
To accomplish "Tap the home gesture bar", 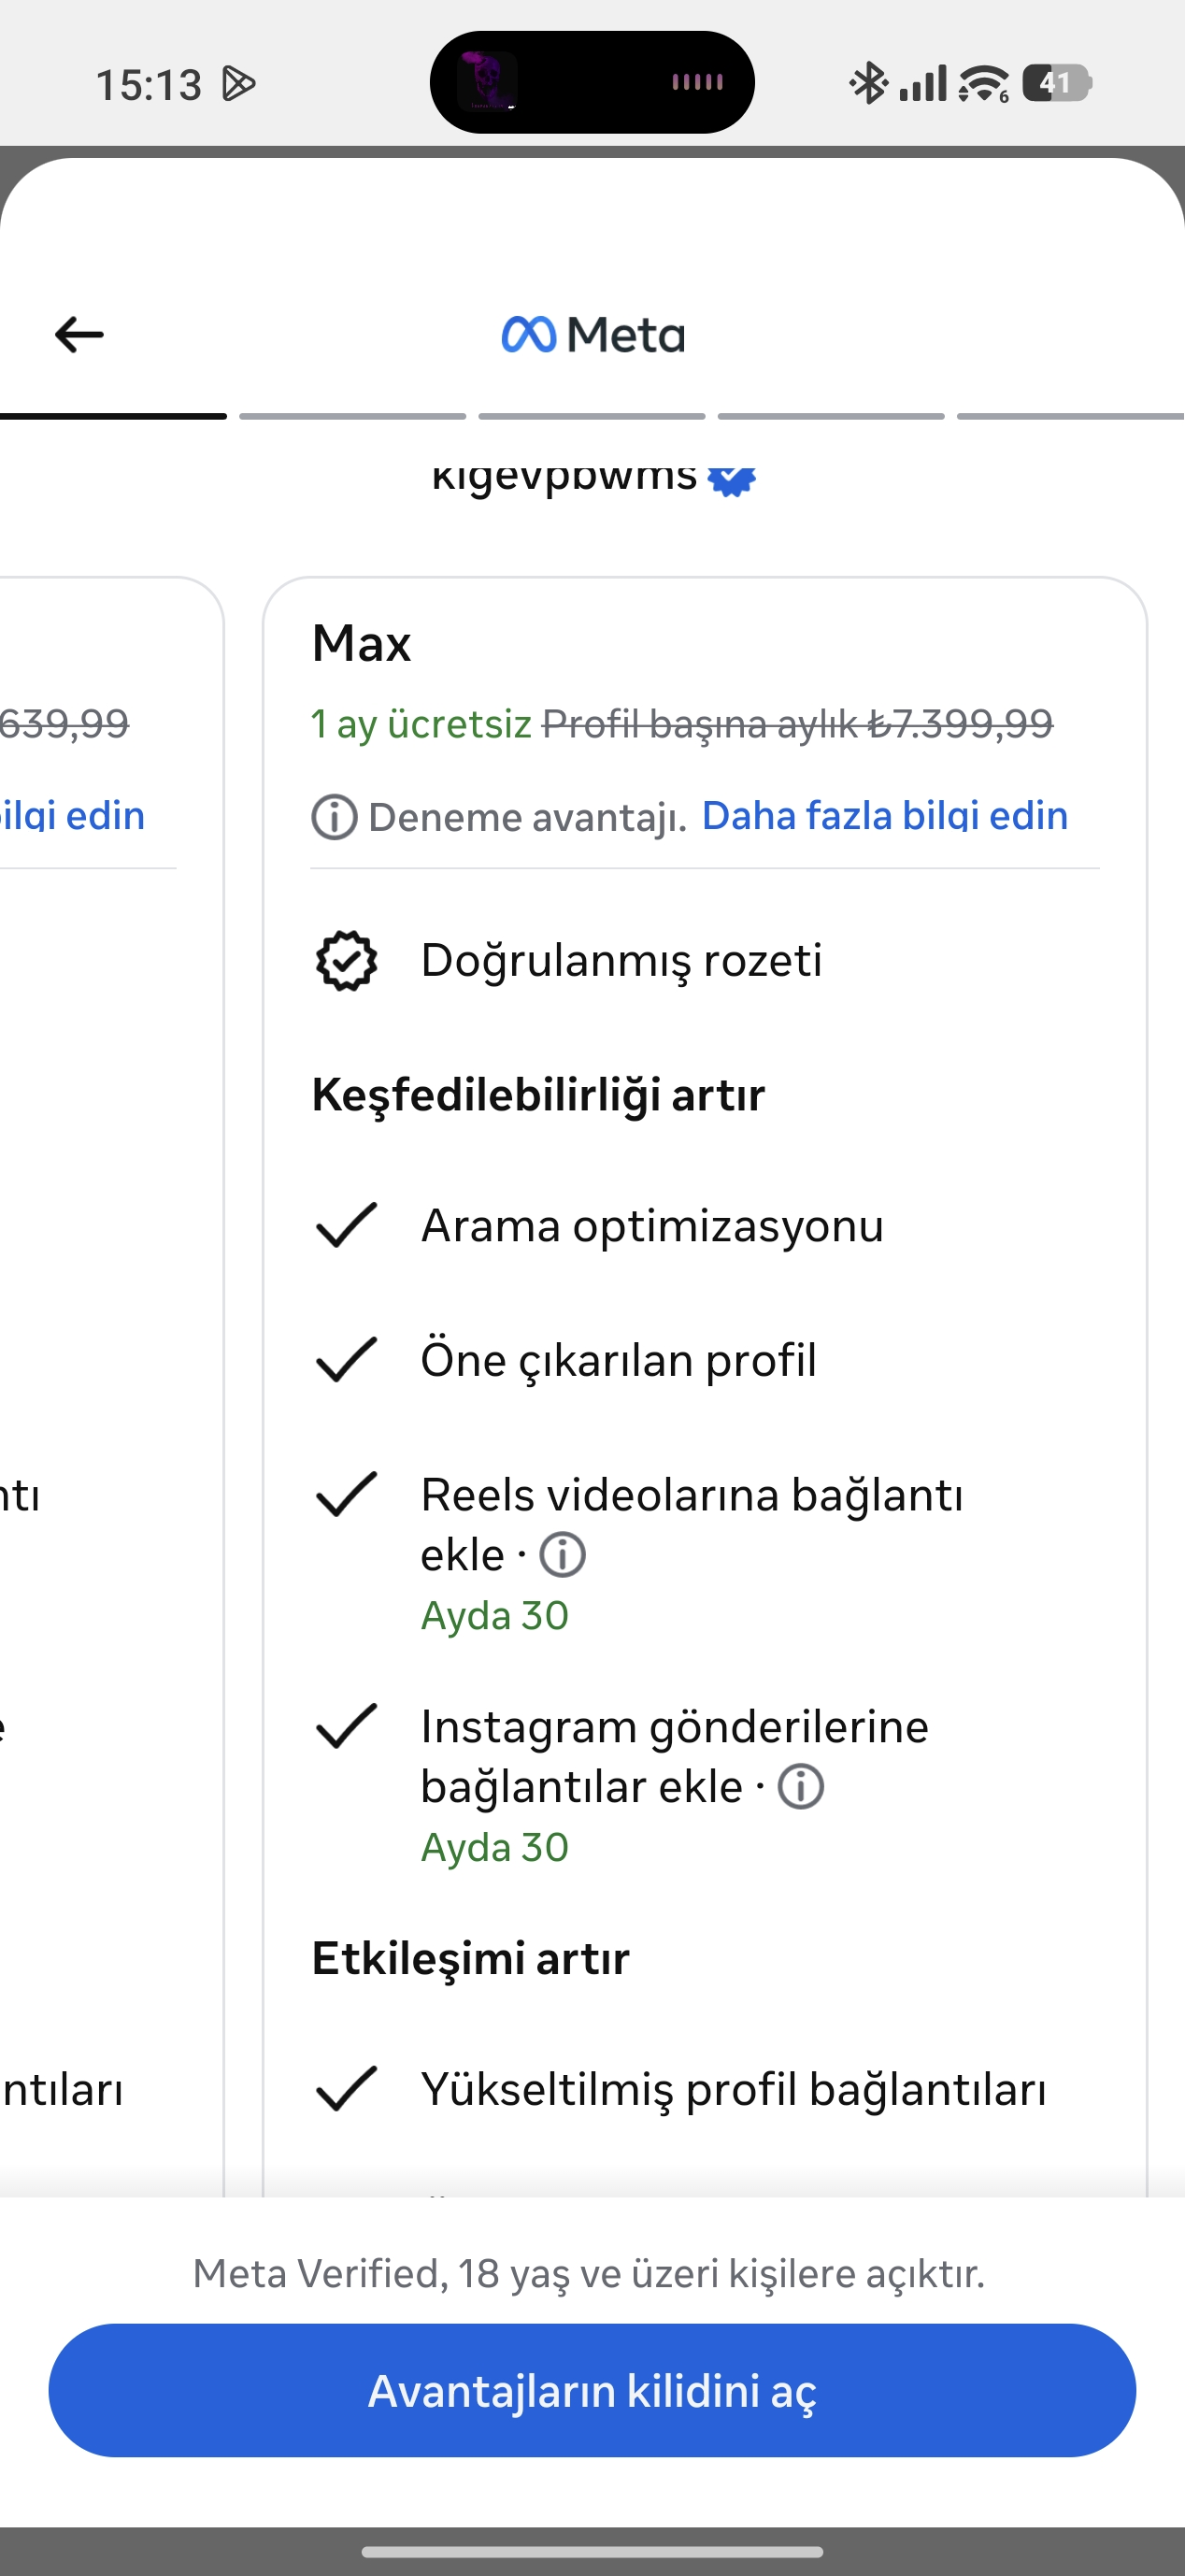I will pos(592,2552).
